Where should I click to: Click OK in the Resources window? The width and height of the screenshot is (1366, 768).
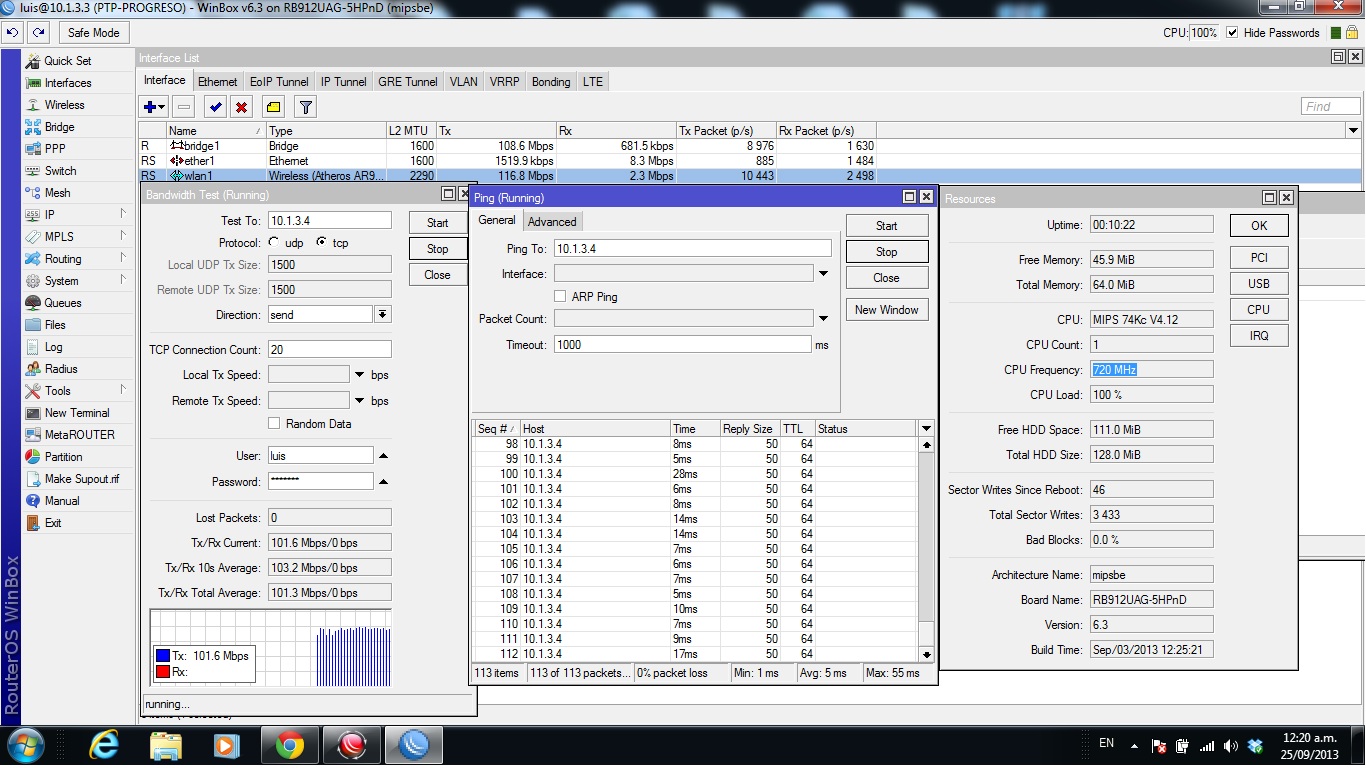(1259, 226)
